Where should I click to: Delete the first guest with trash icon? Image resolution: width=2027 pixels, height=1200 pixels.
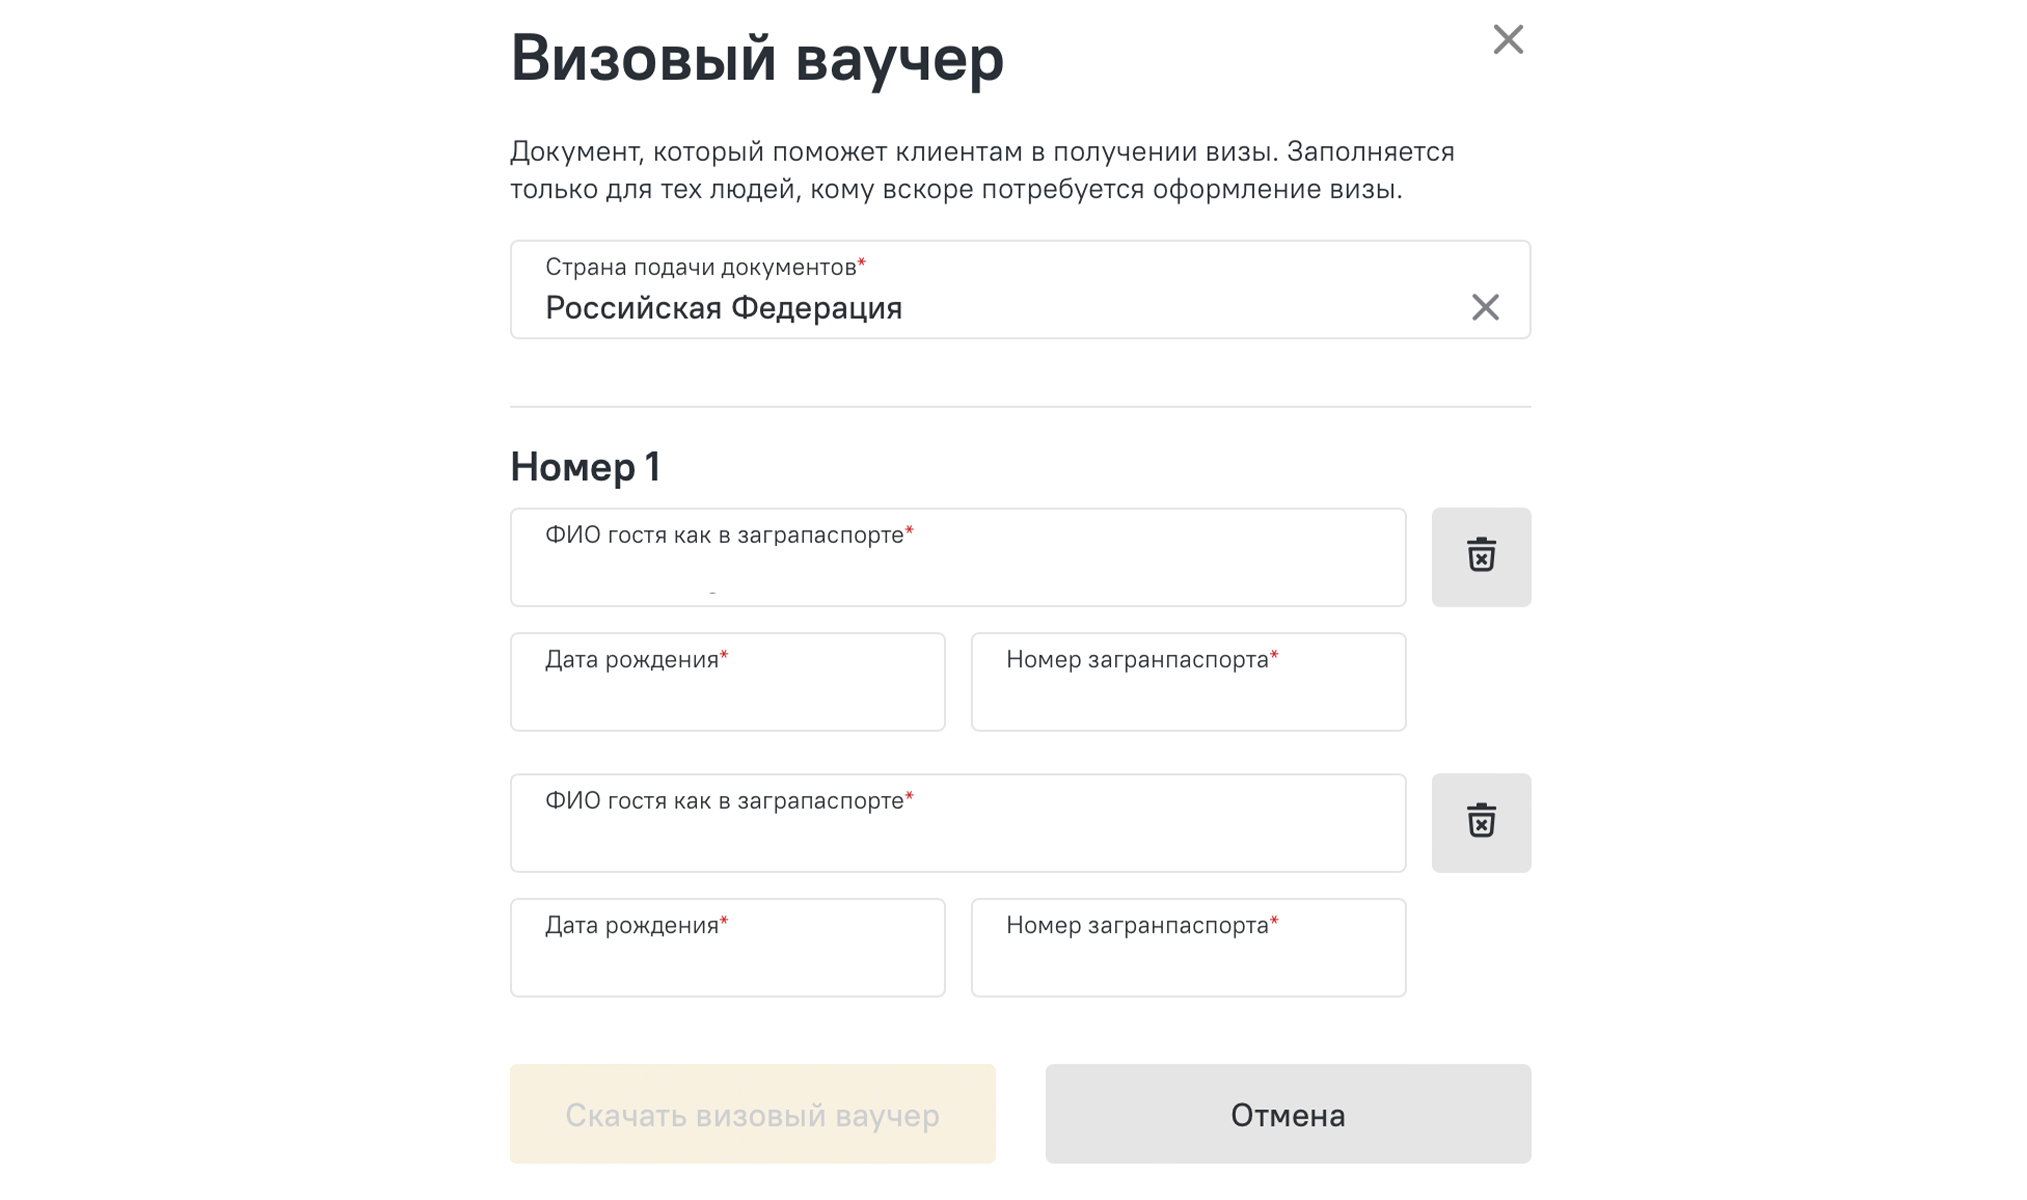click(x=1480, y=557)
